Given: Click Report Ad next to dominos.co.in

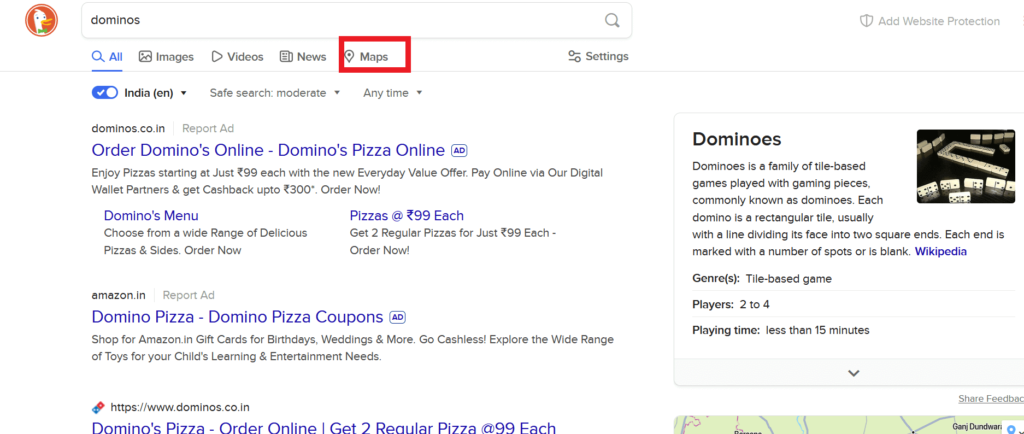Looking at the screenshot, I should [x=208, y=128].
